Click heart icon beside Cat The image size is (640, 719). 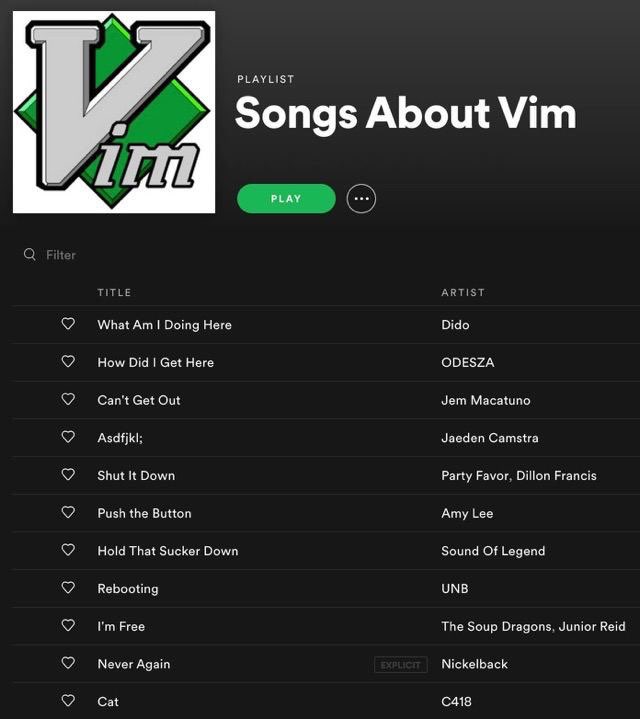(x=68, y=700)
